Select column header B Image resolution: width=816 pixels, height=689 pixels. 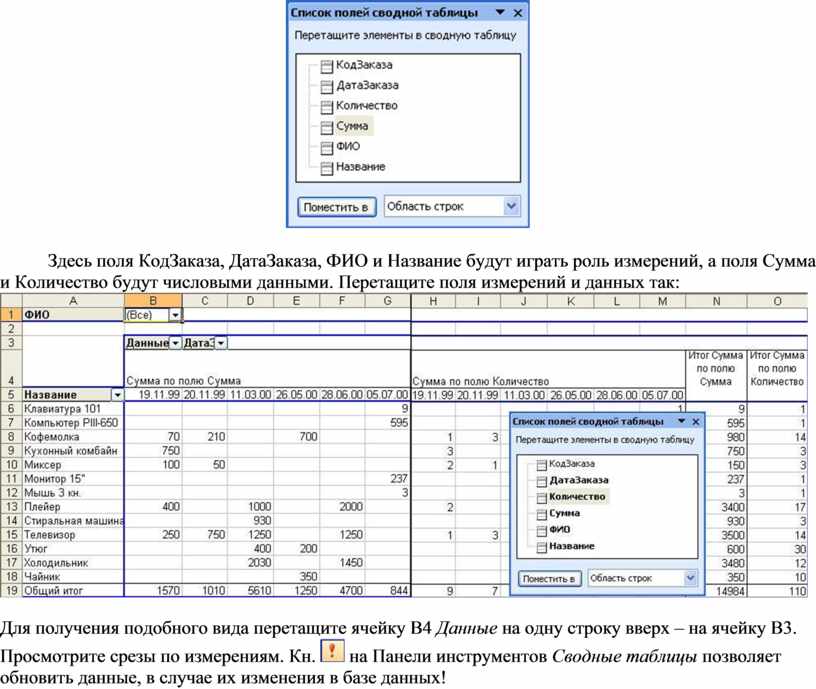pyautogui.click(x=153, y=301)
